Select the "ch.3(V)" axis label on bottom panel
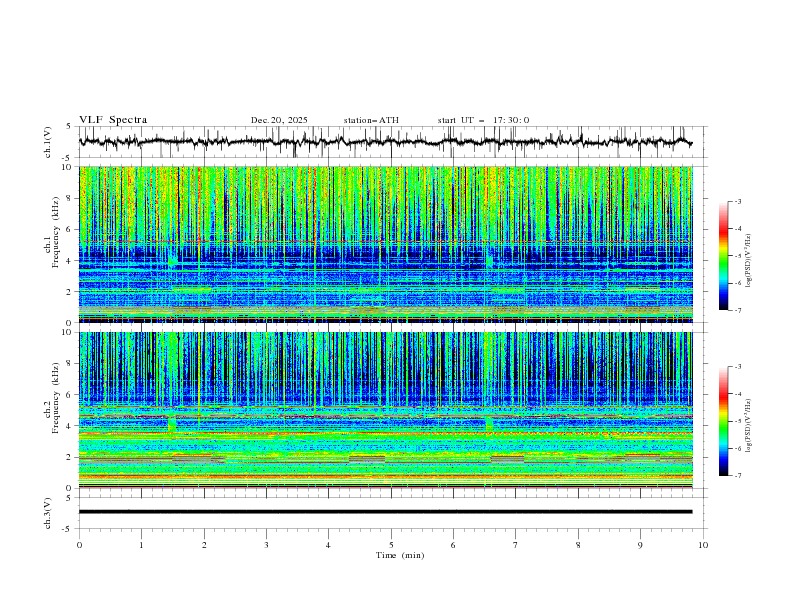Image resolution: width=792 pixels, height=612 pixels. point(49,512)
